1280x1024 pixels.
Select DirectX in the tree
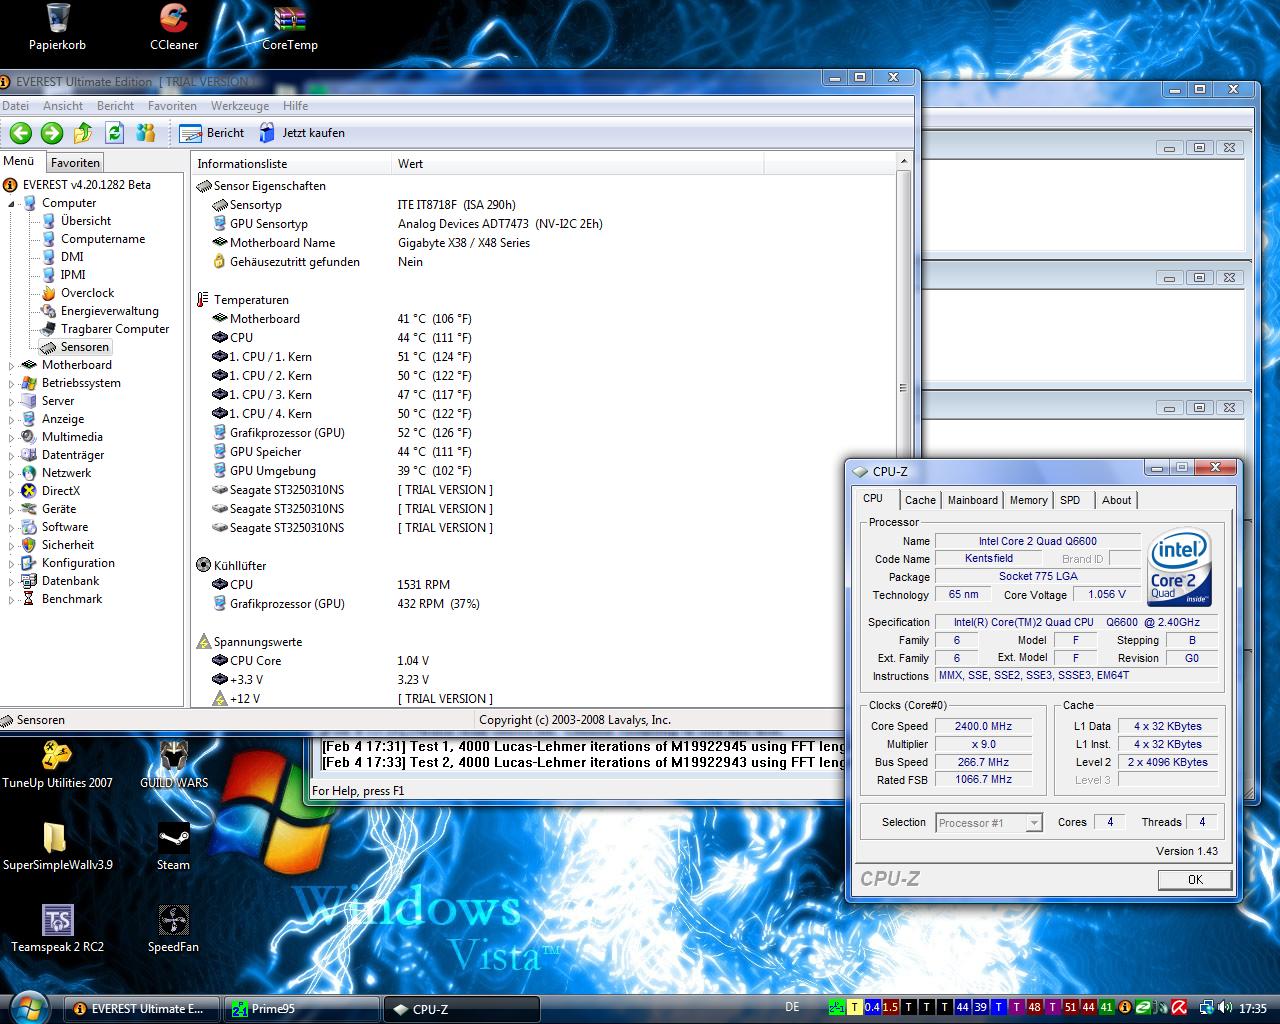[x=60, y=491]
